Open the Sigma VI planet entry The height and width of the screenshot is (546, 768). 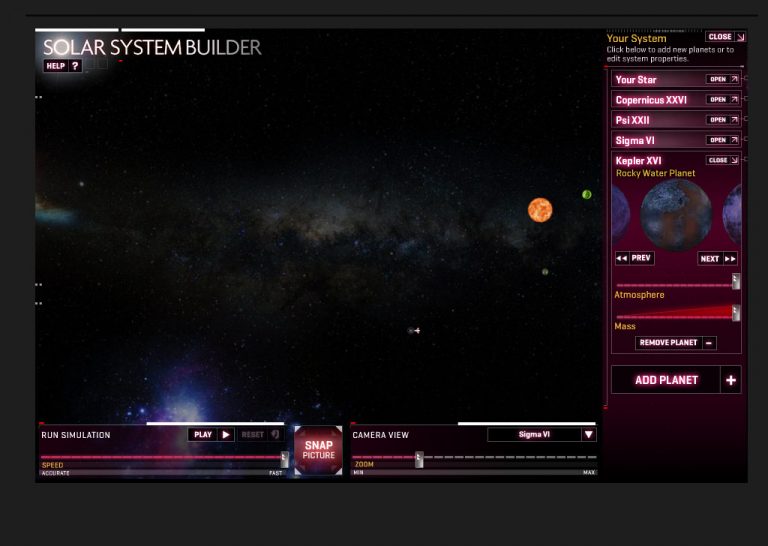pos(722,140)
